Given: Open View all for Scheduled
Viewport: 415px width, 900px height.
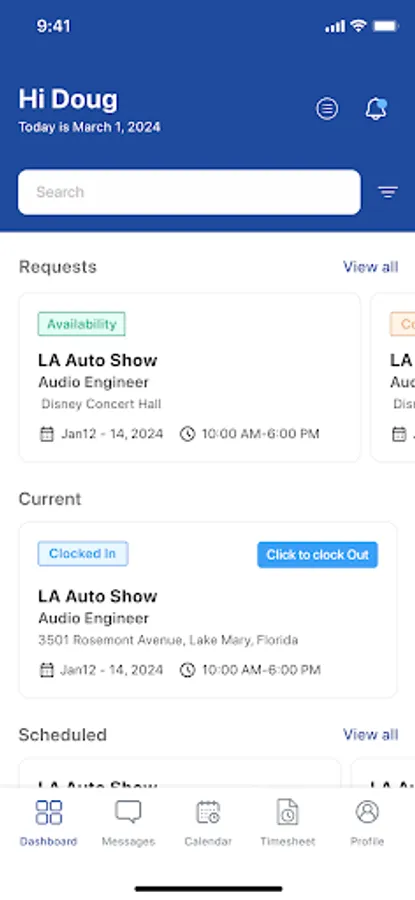Looking at the screenshot, I should pos(370,735).
